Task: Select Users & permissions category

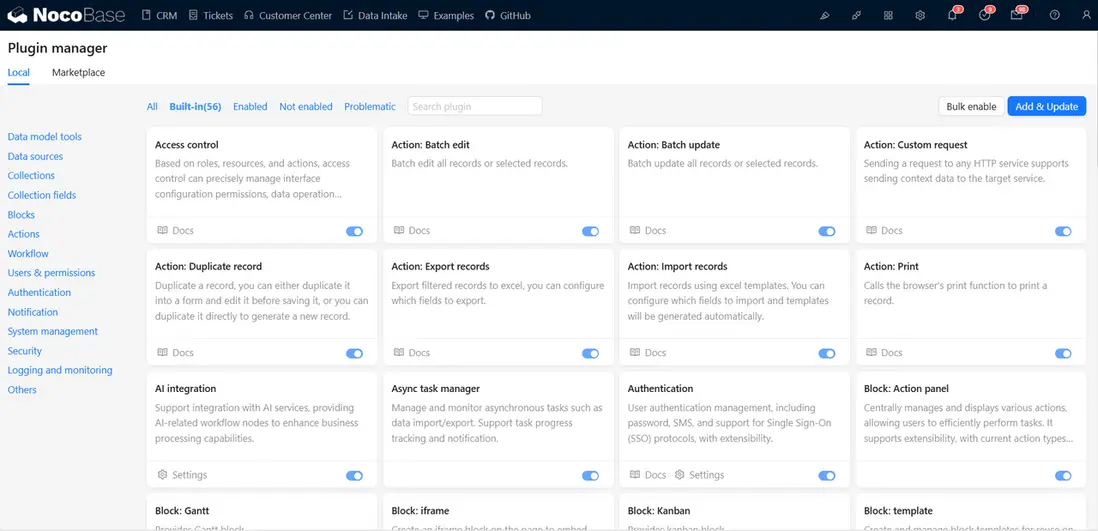Action: (x=51, y=273)
